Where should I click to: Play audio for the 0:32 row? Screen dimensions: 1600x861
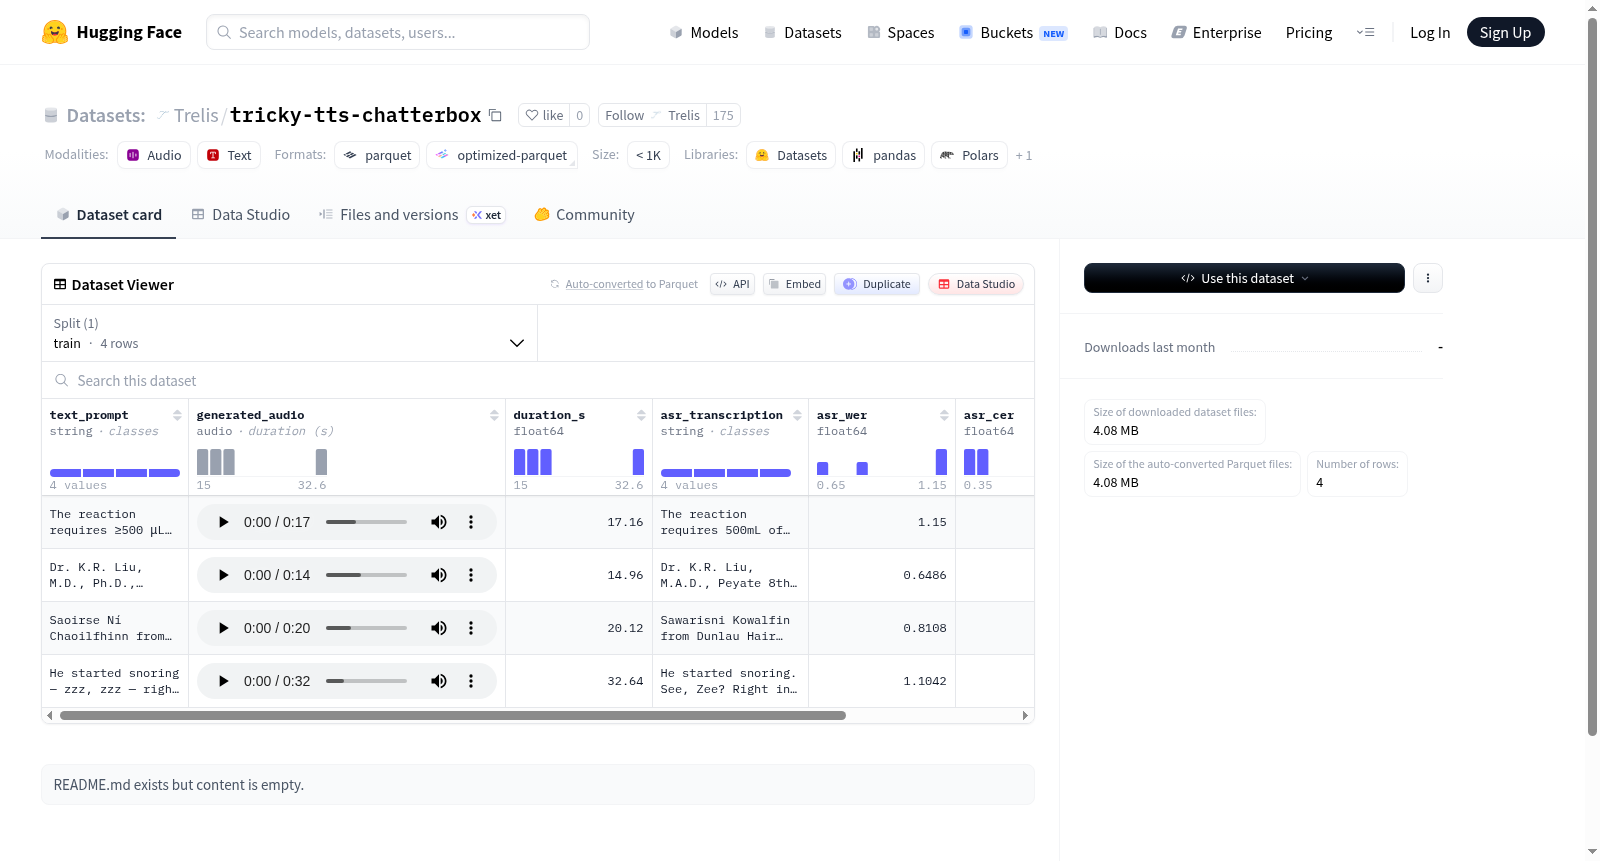(x=223, y=681)
